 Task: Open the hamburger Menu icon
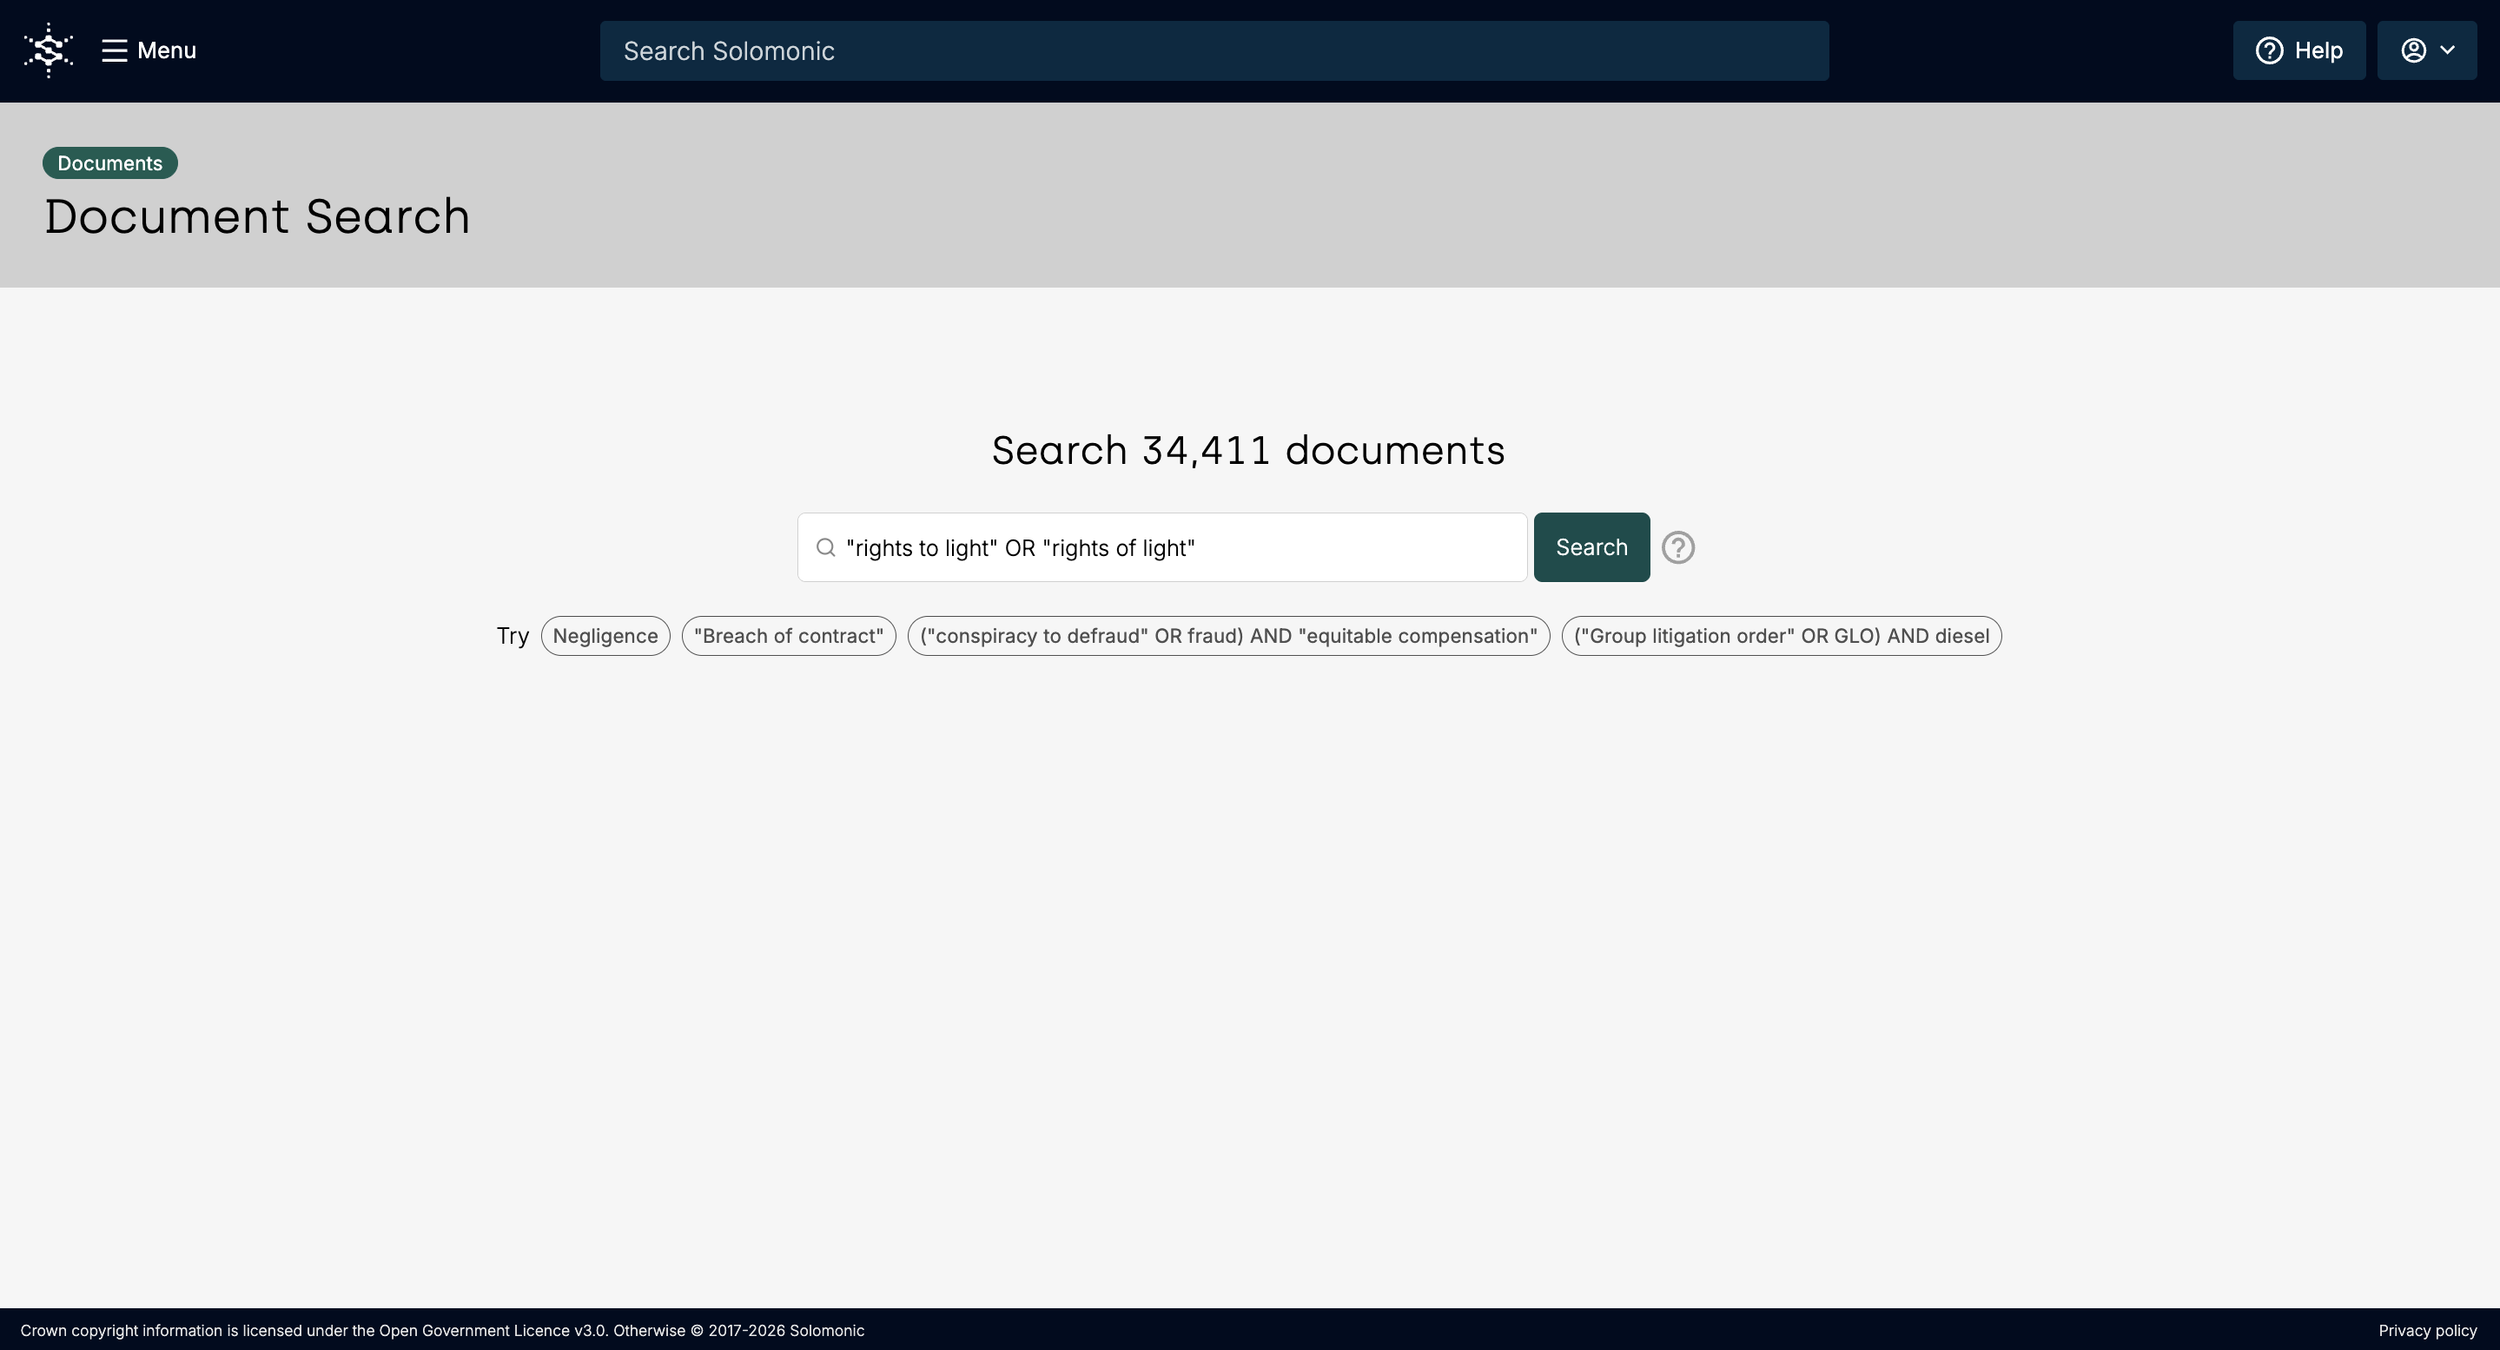(114, 50)
